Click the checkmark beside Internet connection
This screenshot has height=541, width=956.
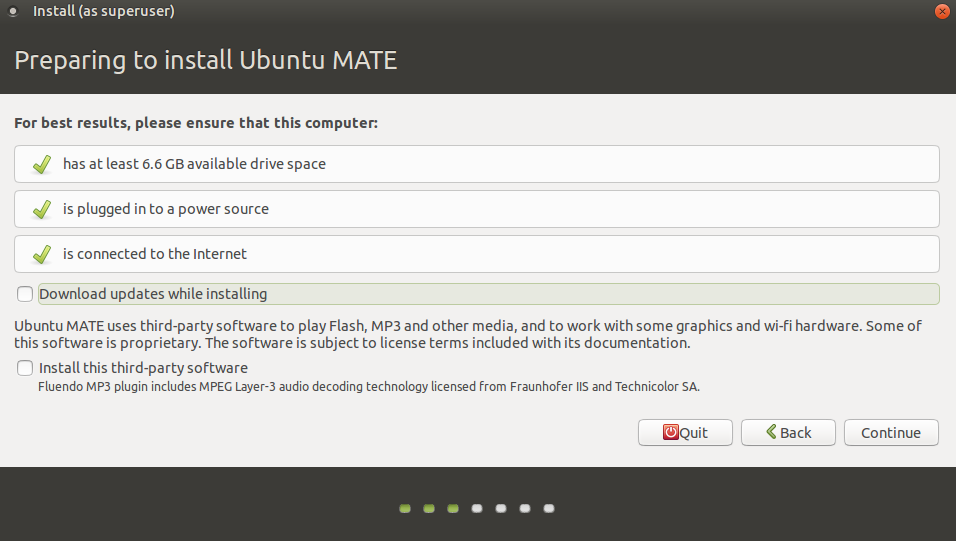point(42,254)
